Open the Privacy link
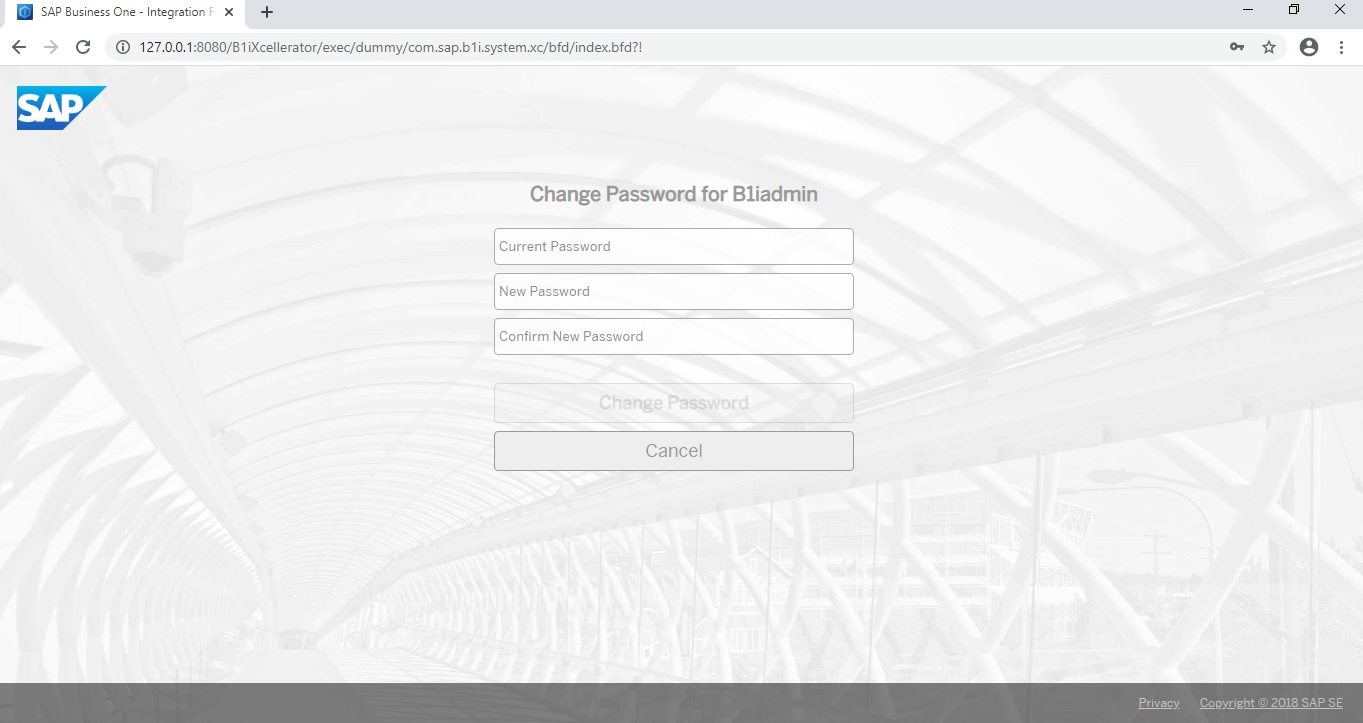Viewport: 1363px width, 723px height. [x=1159, y=703]
